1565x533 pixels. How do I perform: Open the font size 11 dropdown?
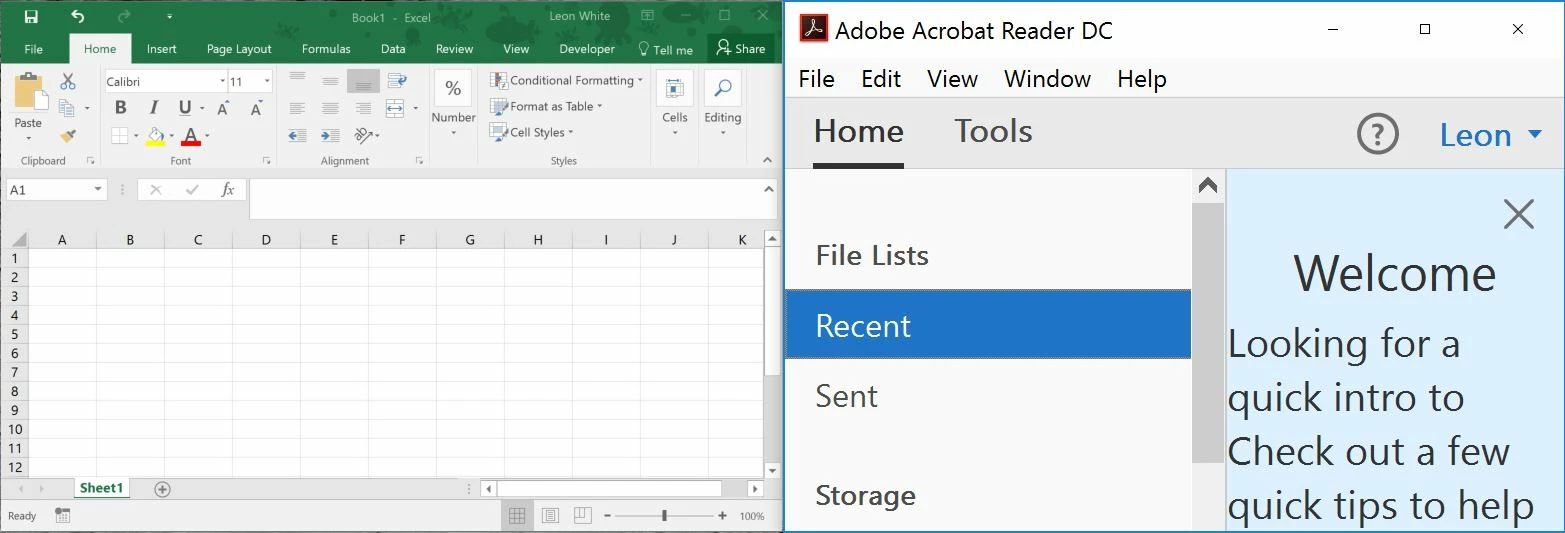(x=266, y=81)
